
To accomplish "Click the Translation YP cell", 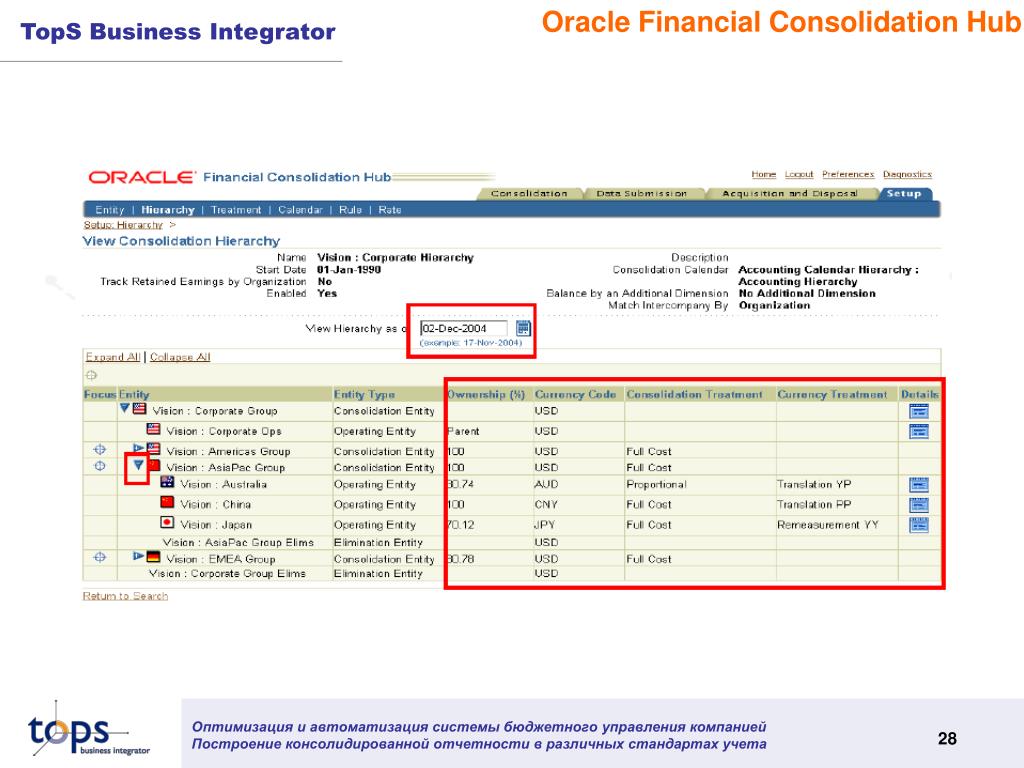I will 814,485.
